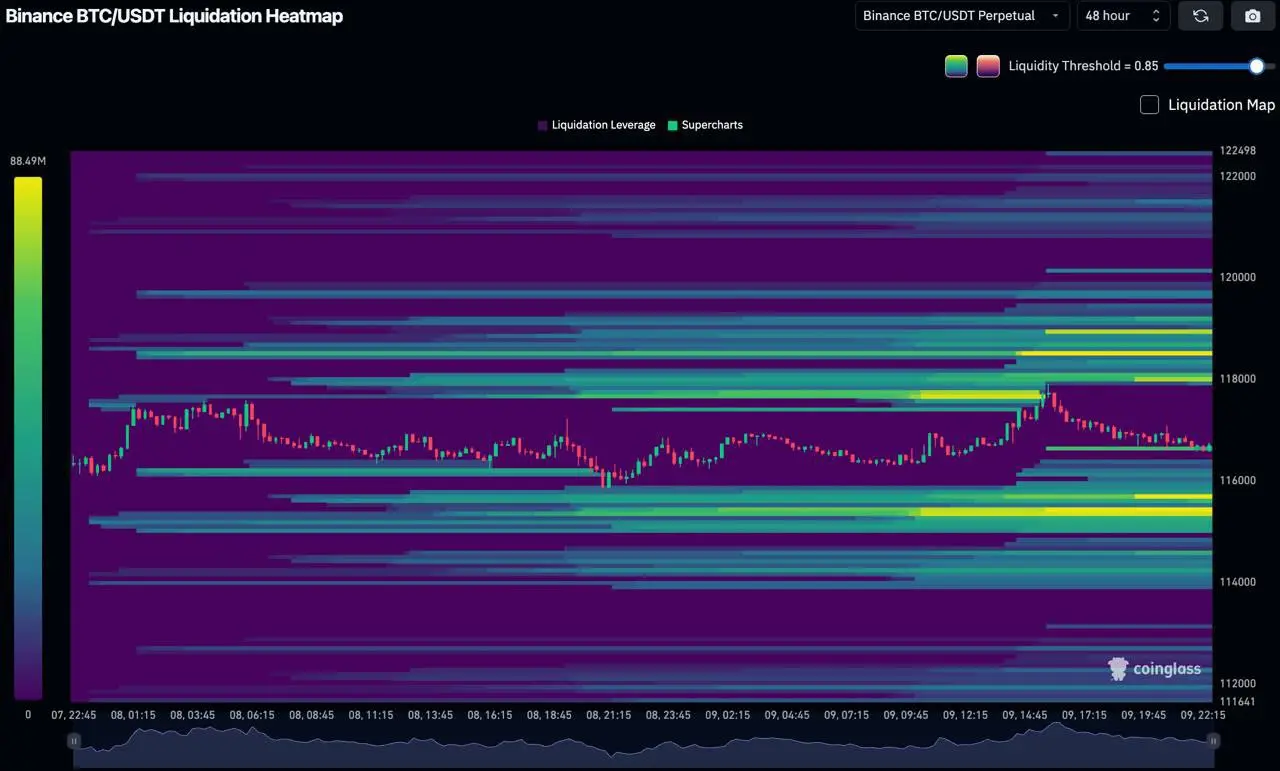Enable the Liquidation Map checkbox

(x=1150, y=105)
